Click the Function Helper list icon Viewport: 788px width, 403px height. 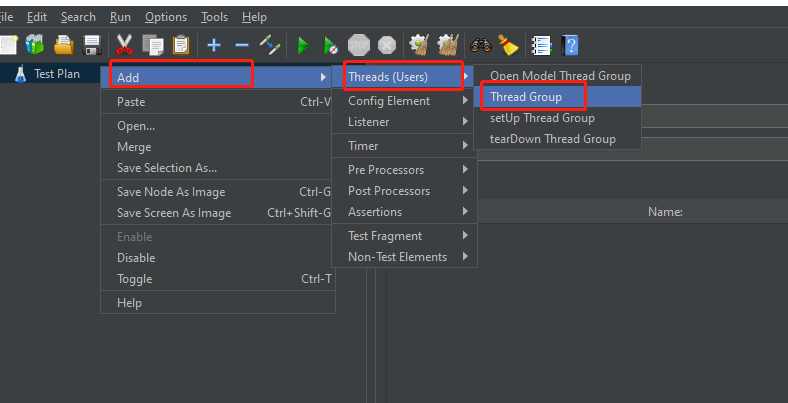coord(541,45)
